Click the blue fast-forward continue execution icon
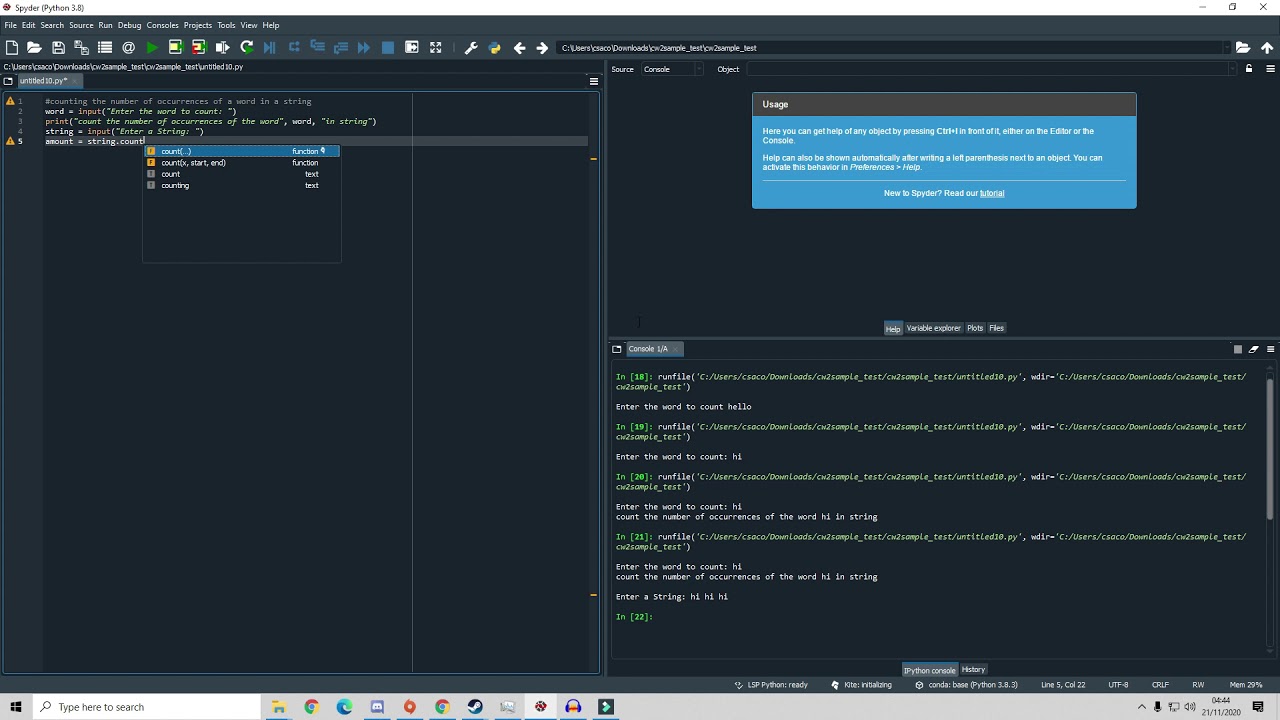Screen dimensions: 1280x720 pos(364,47)
